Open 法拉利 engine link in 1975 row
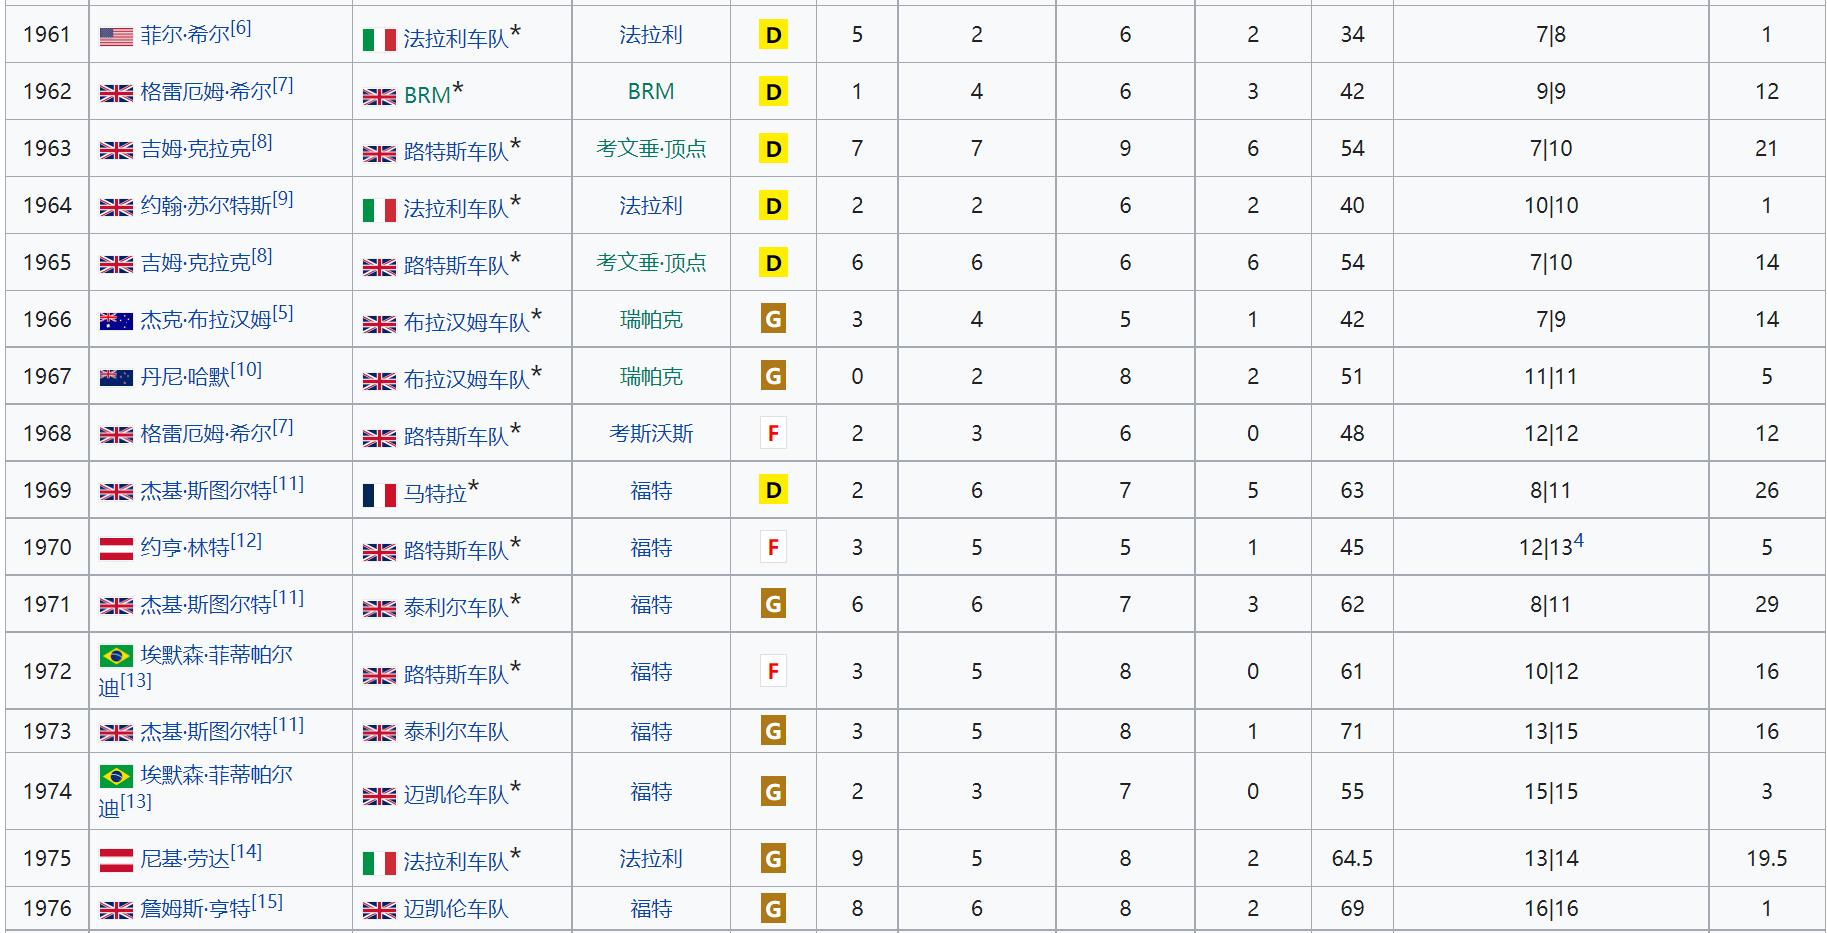Viewport: 1827px width, 933px height. point(651,859)
